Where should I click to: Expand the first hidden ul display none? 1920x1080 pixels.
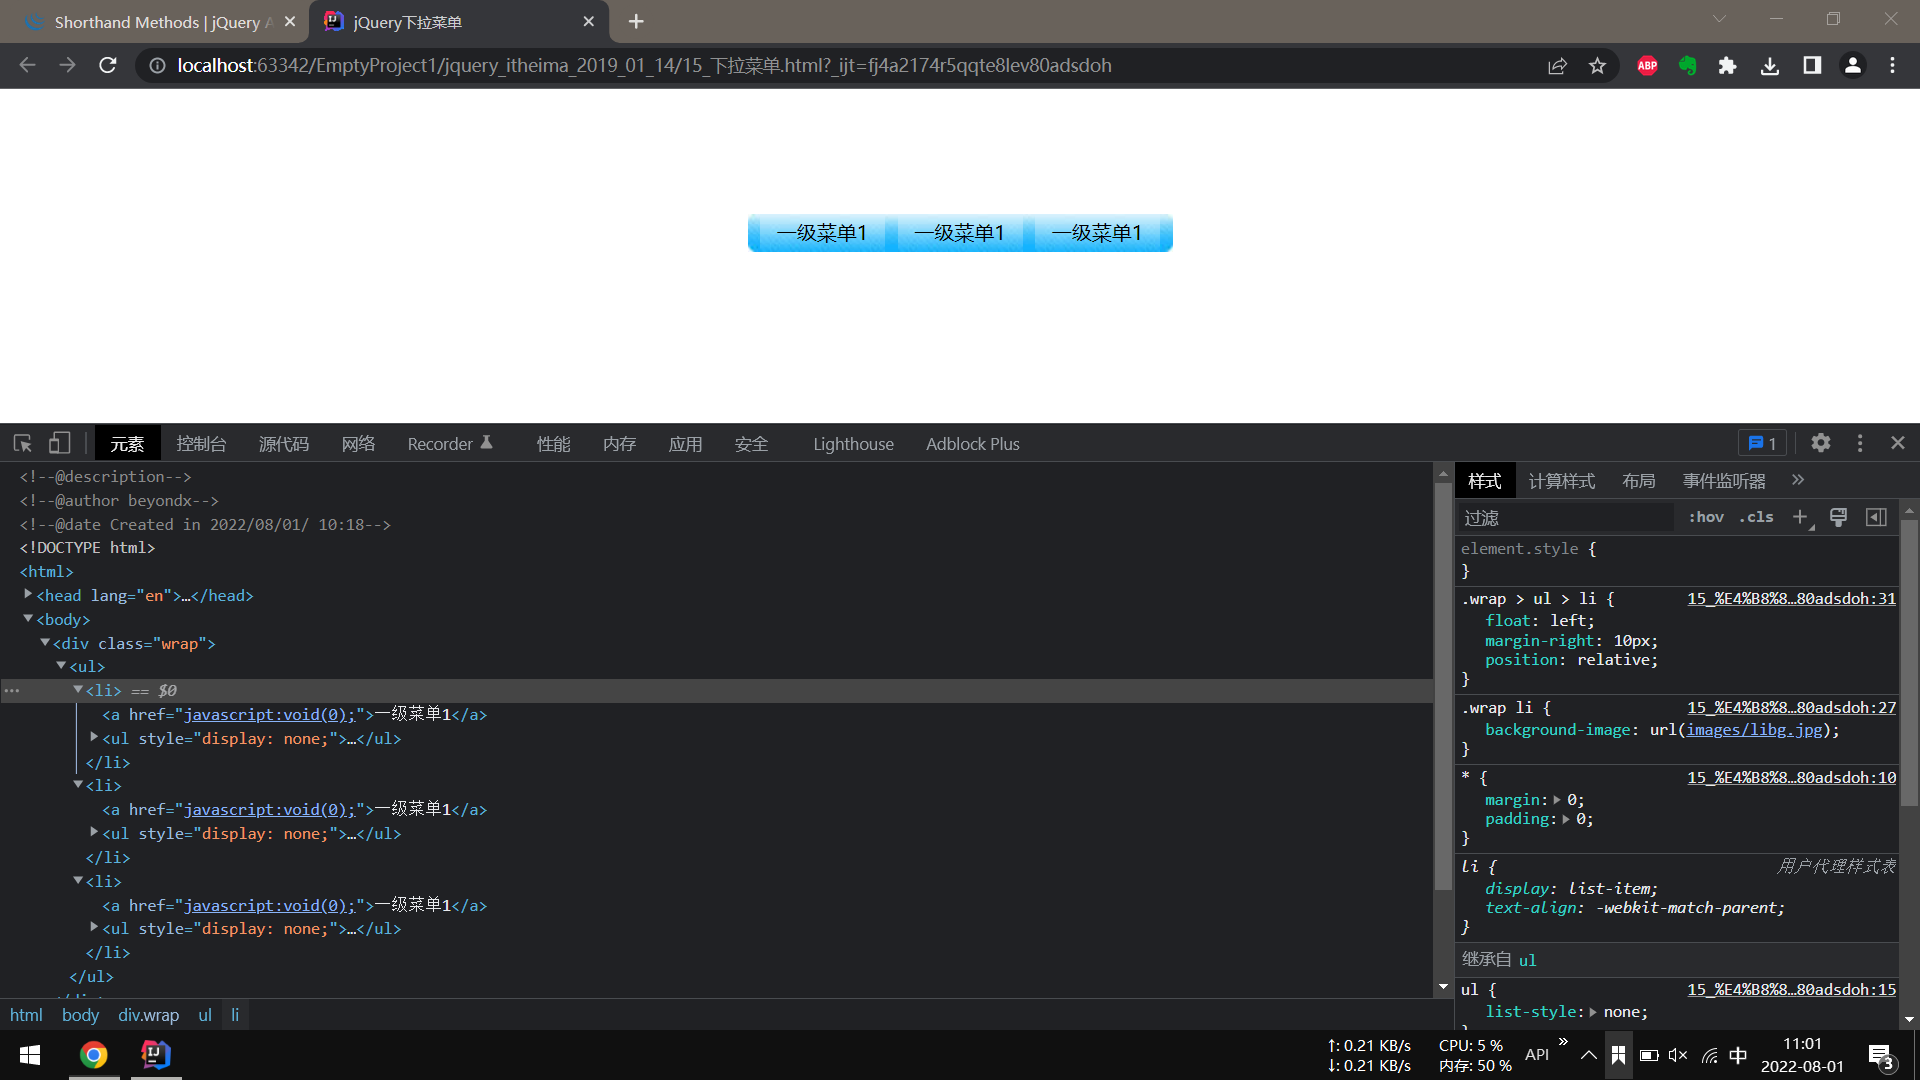(x=94, y=737)
